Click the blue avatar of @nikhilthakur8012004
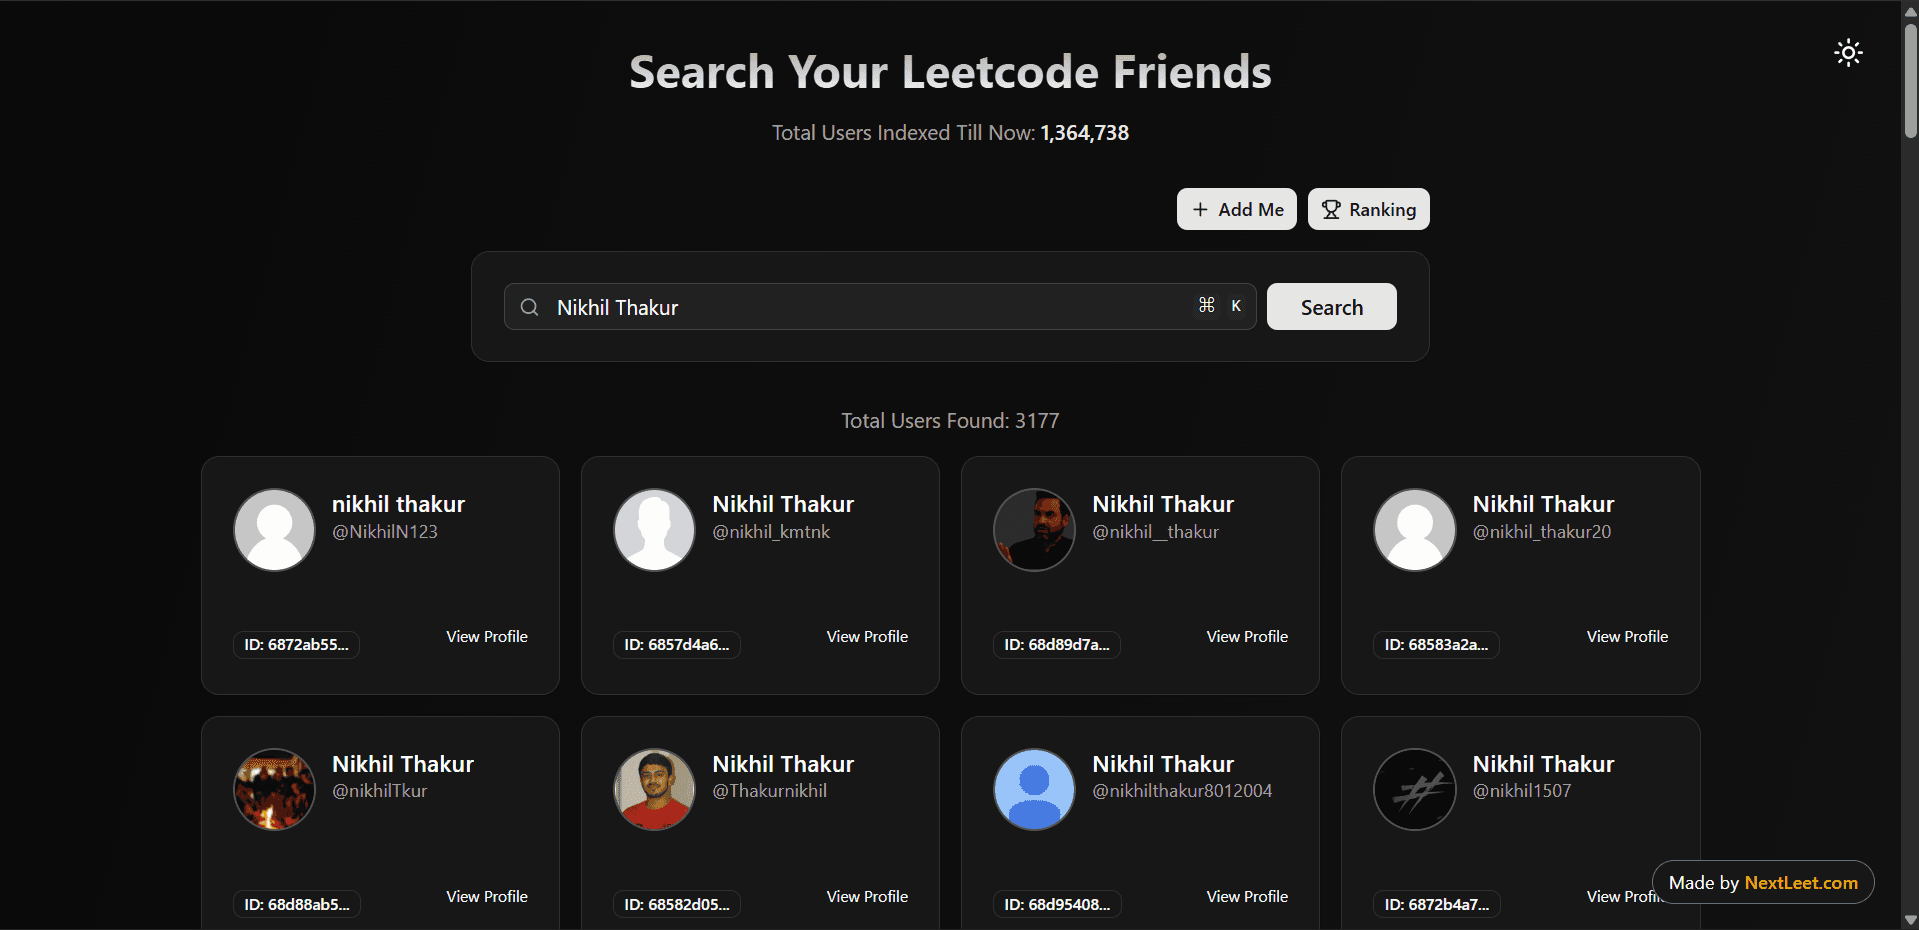Image resolution: width=1919 pixels, height=930 pixels. pos(1034,789)
